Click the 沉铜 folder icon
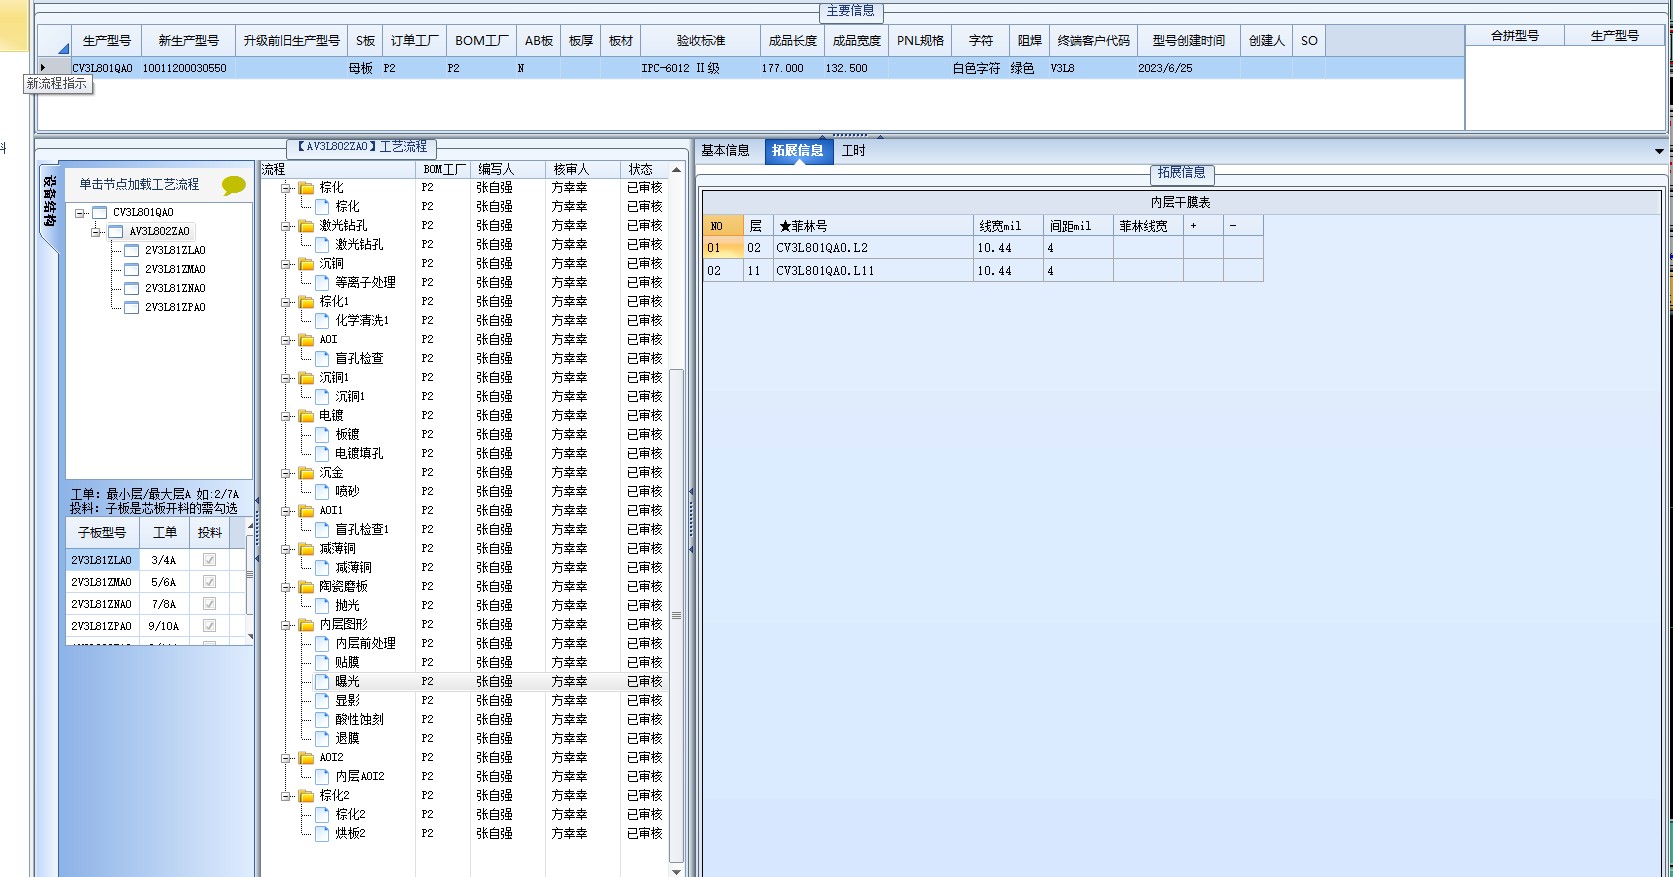1673x877 pixels. point(307,264)
